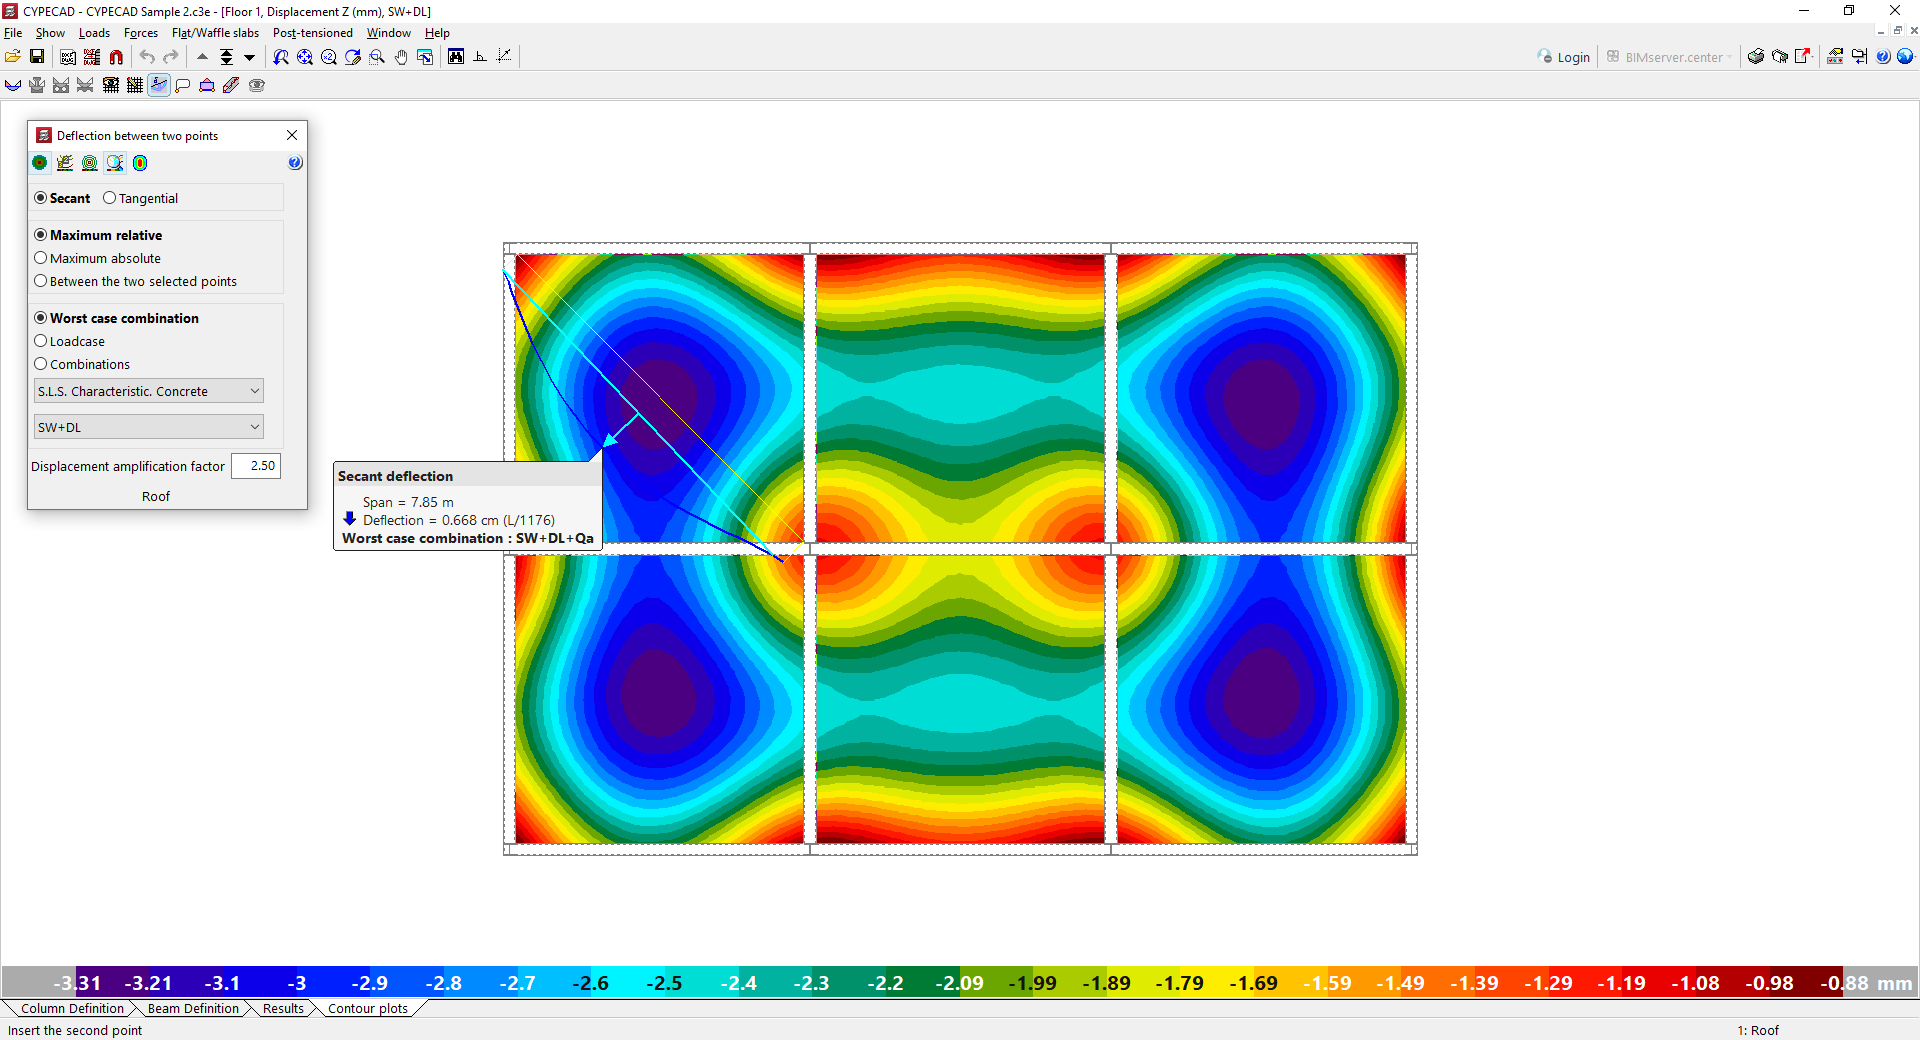Switch to the Column Definition tab

point(72,1008)
